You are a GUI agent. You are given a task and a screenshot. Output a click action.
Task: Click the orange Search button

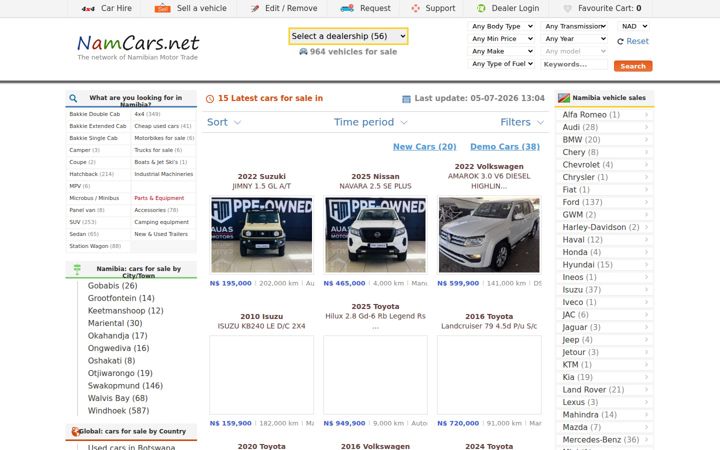point(633,66)
